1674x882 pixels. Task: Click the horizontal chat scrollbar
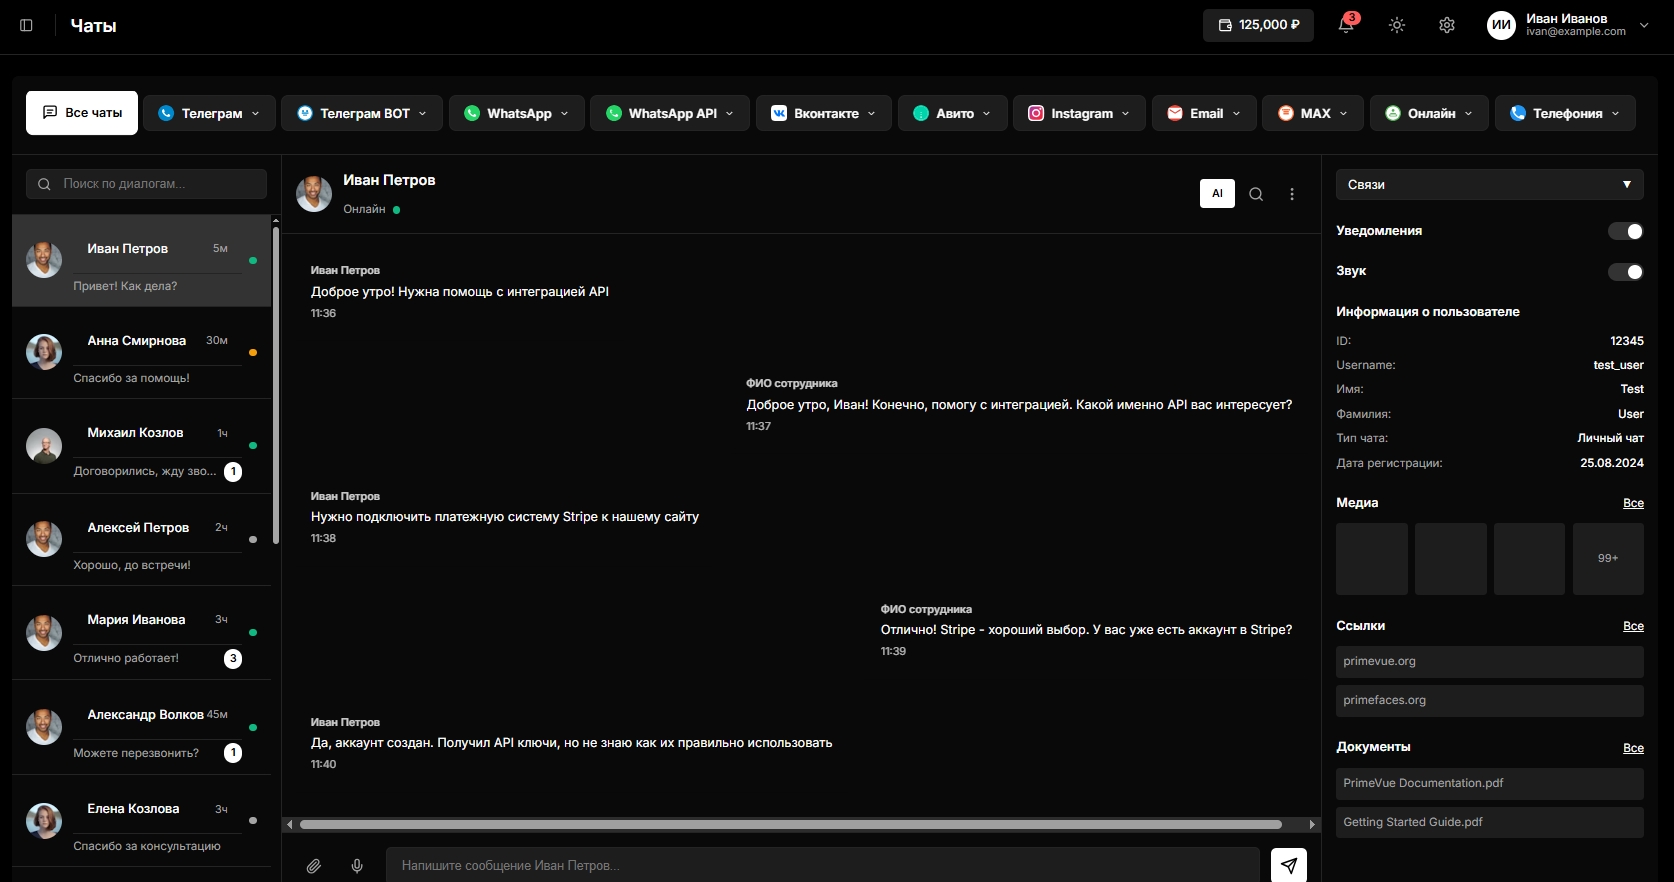[790, 825]
